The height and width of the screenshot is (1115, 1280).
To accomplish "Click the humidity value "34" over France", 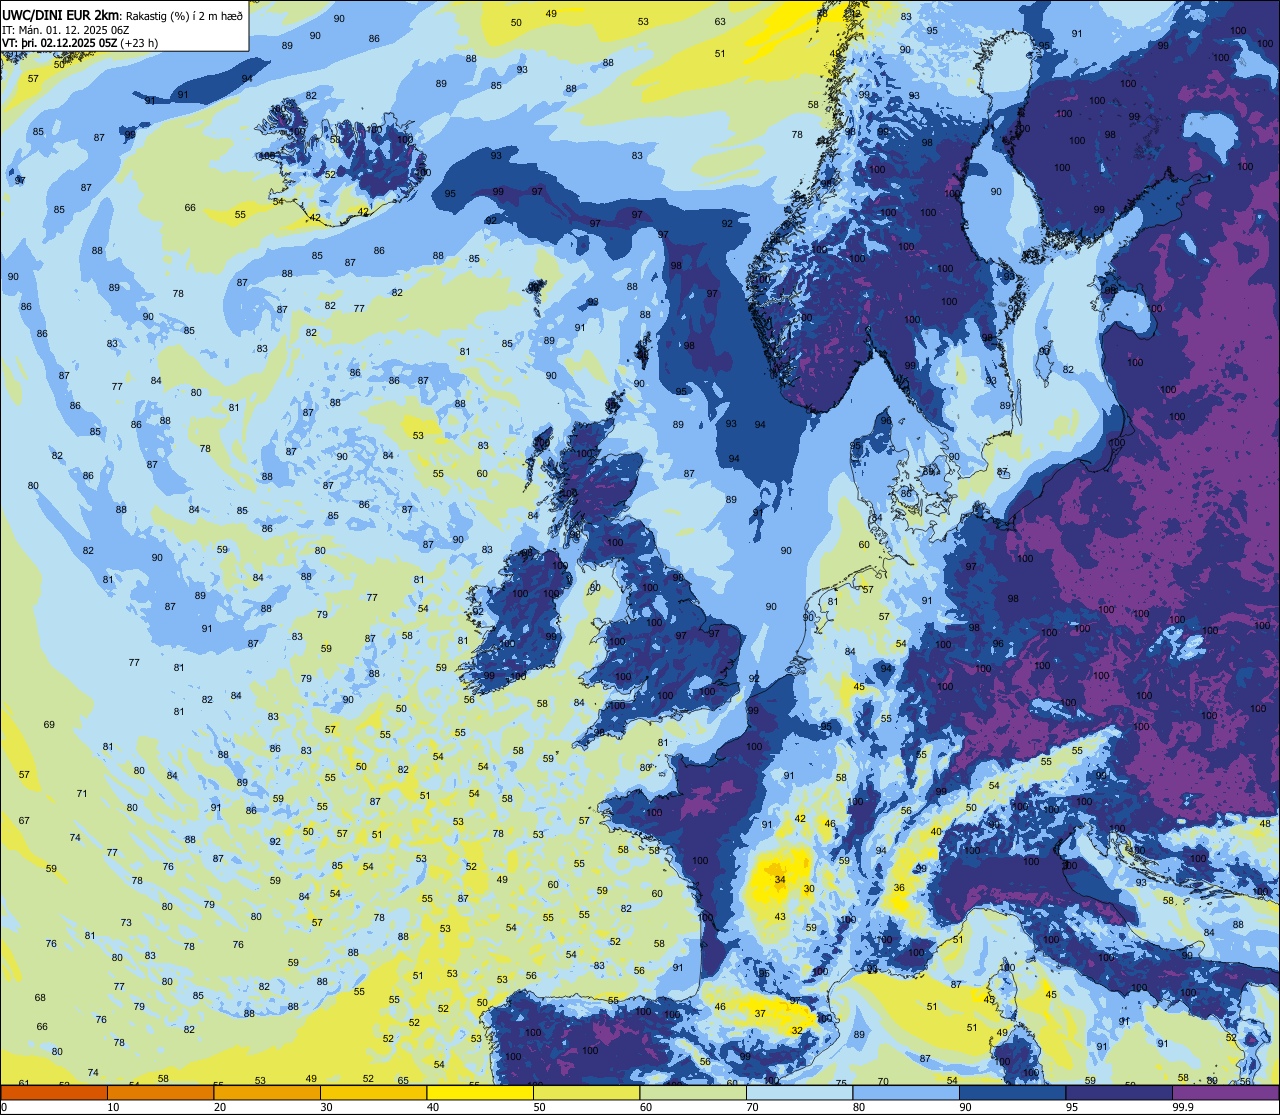I will (x=780, y=880).
